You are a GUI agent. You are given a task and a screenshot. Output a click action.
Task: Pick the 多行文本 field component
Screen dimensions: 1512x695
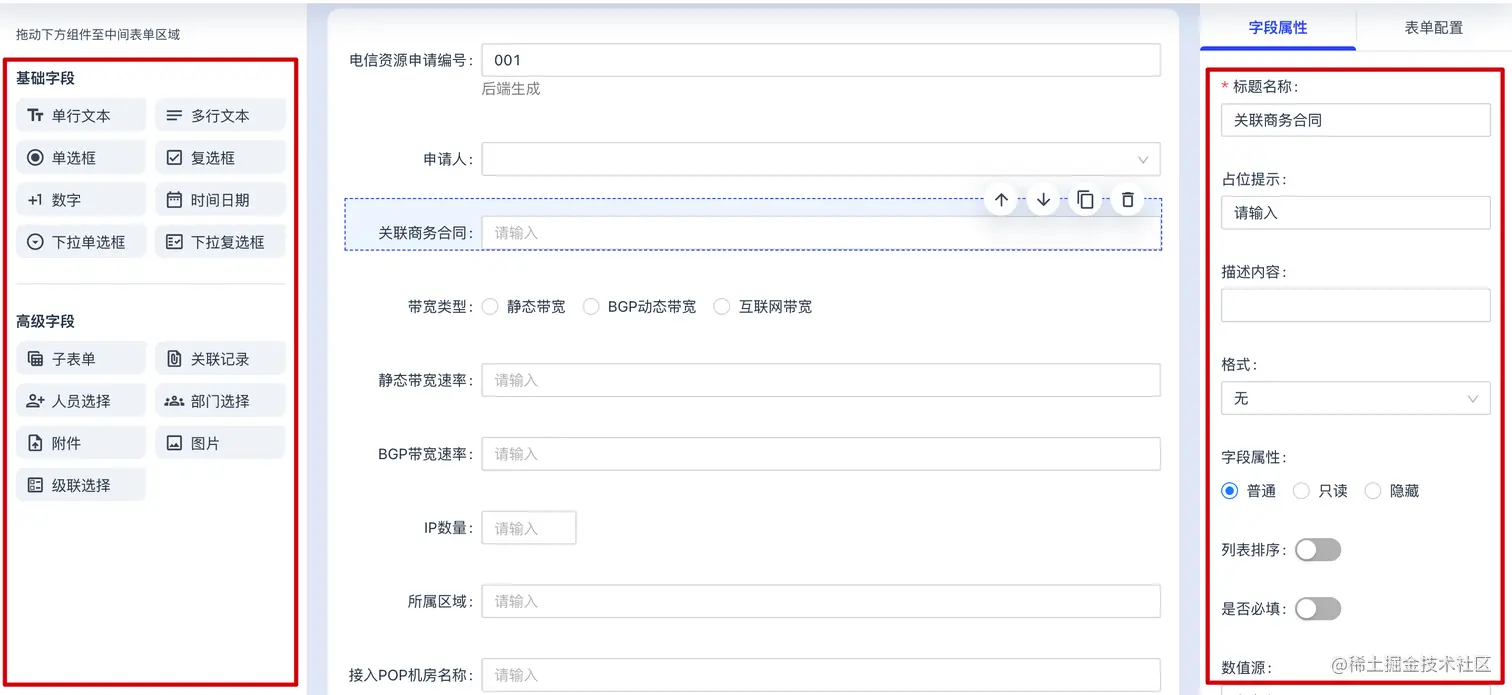tap(220, 116)
